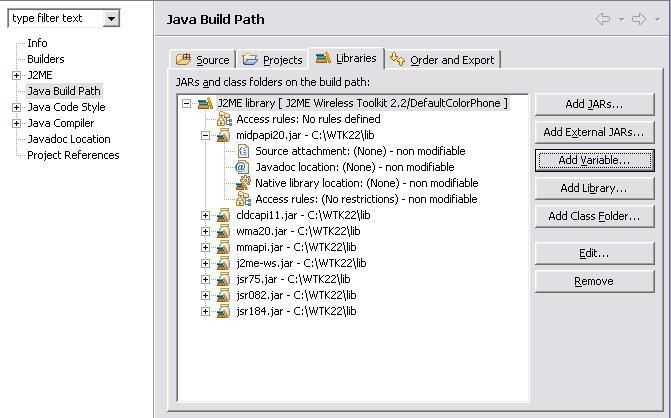Click the Source tab folder icon
This screenshot has width=671, height=418.
pyautogui.click(x=184, y=59)
